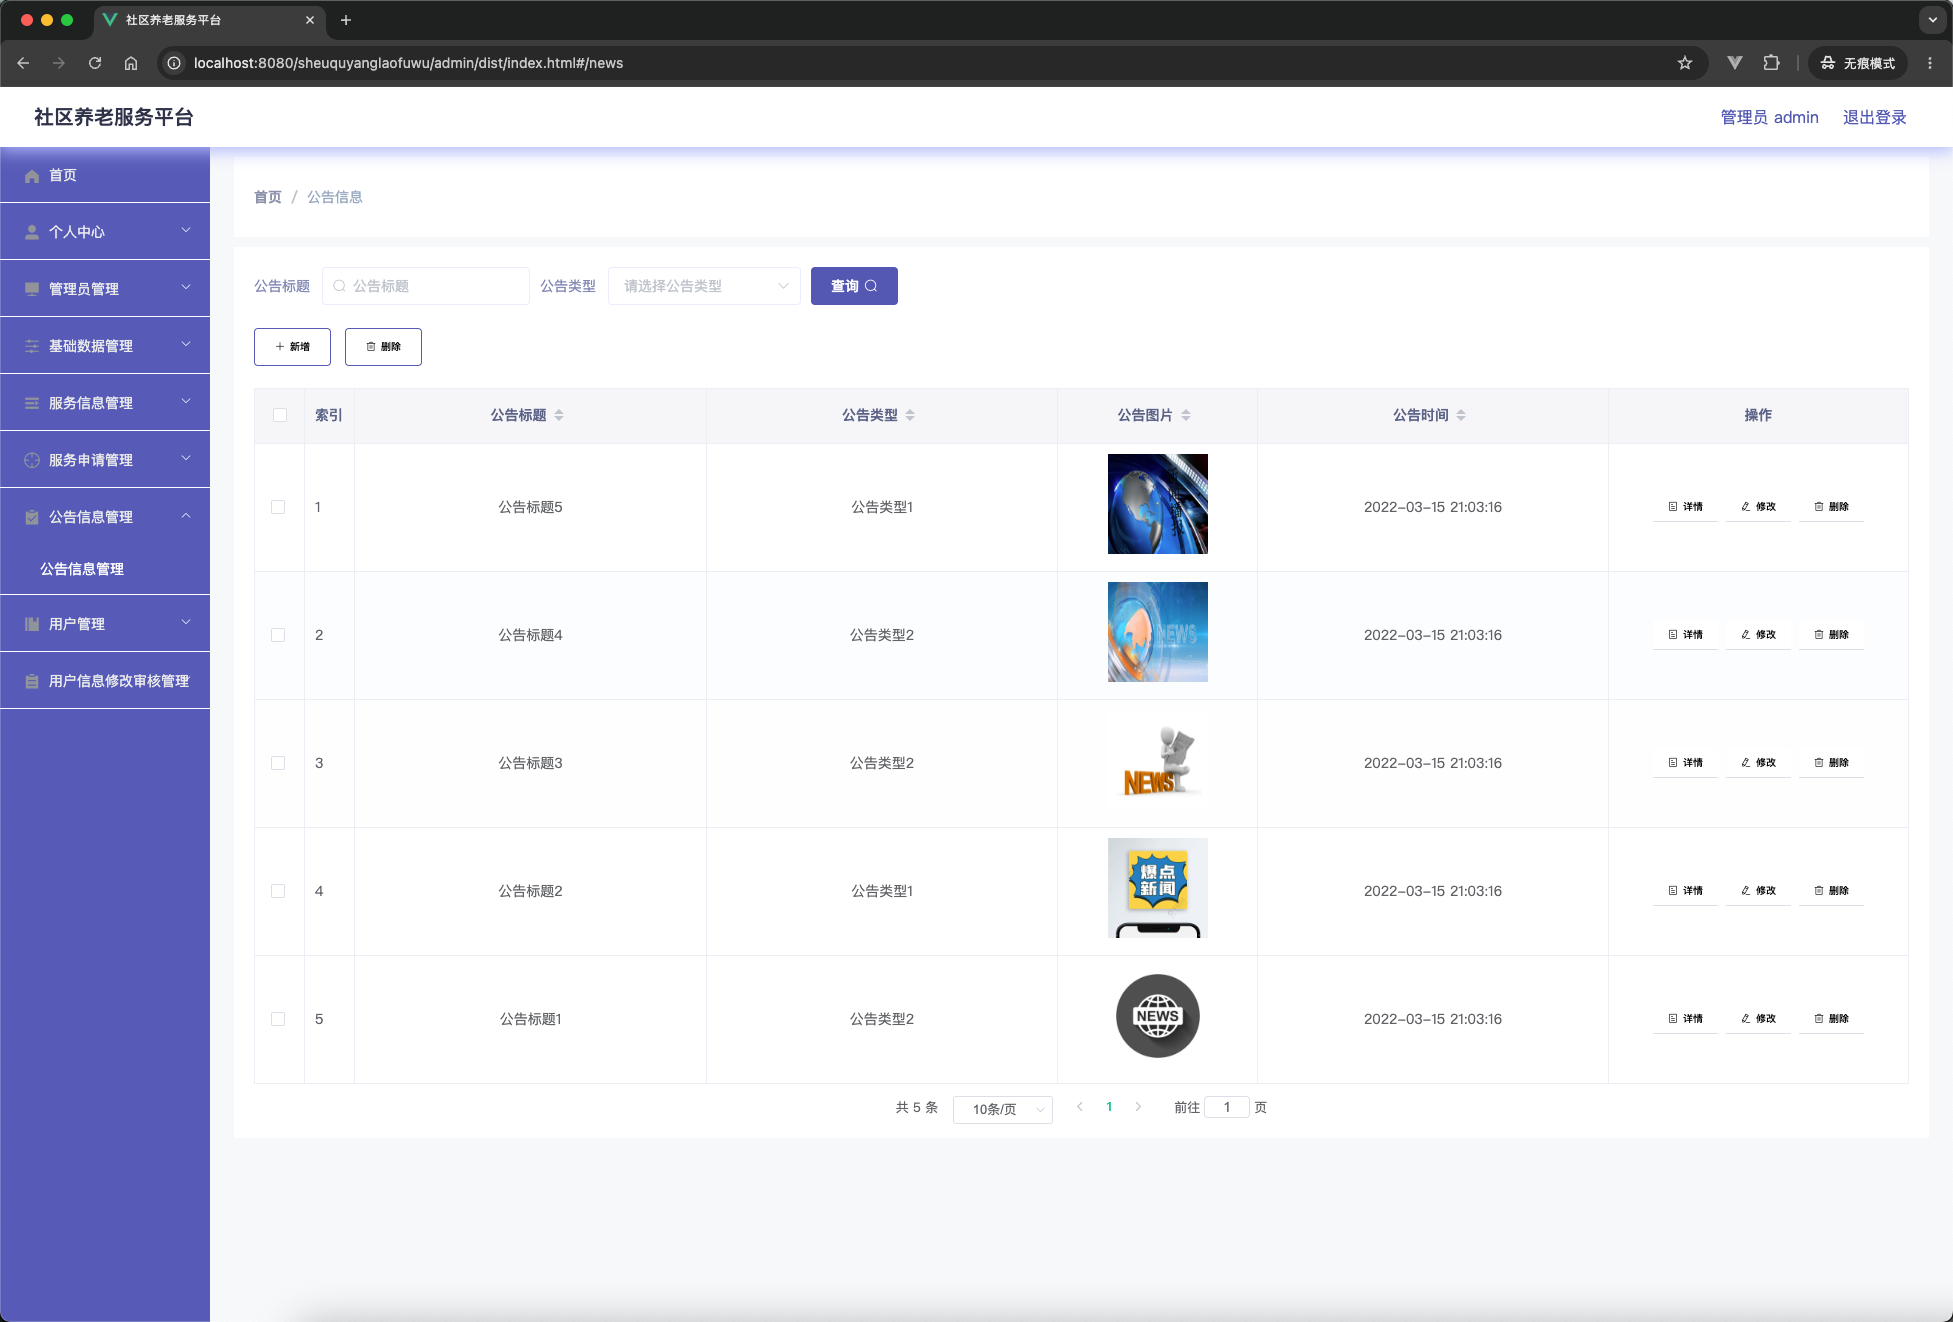Click 删除 for 公告标题4
The height and width of the screenshot is (1322, 1953).
coord(1831,635)
